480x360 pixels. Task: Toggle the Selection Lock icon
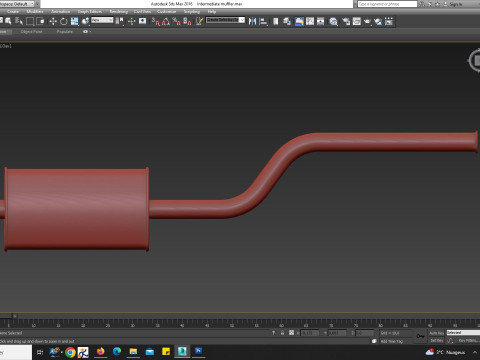coord(282,333)
